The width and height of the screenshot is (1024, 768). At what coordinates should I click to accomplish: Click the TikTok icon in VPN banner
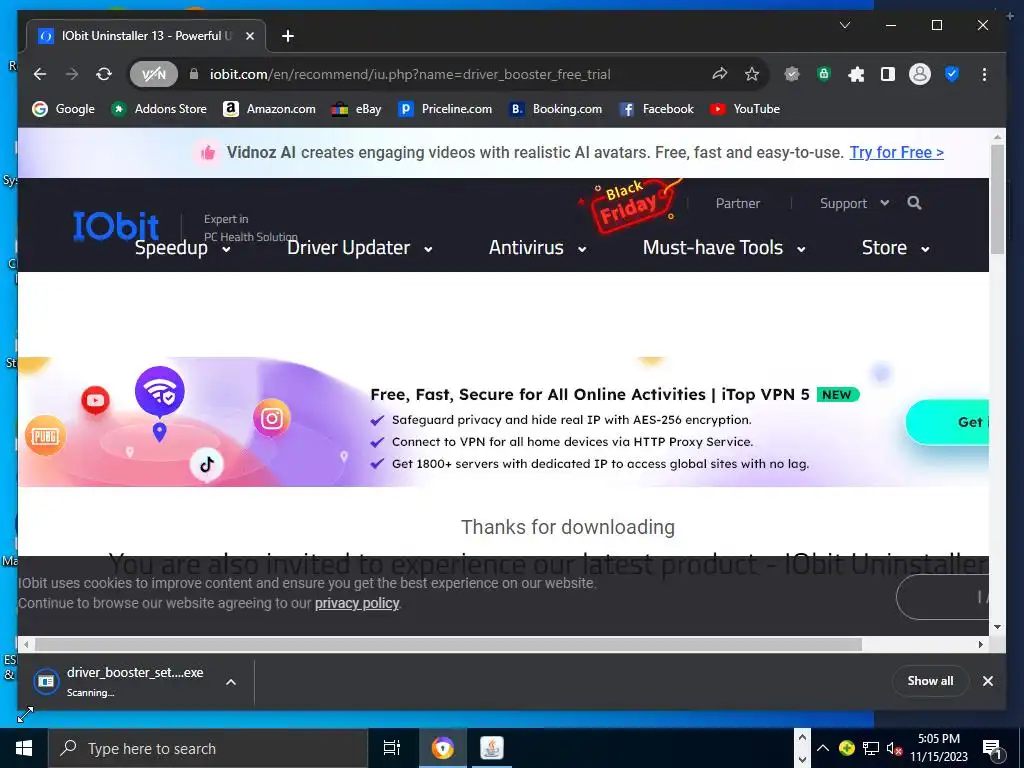206,464
